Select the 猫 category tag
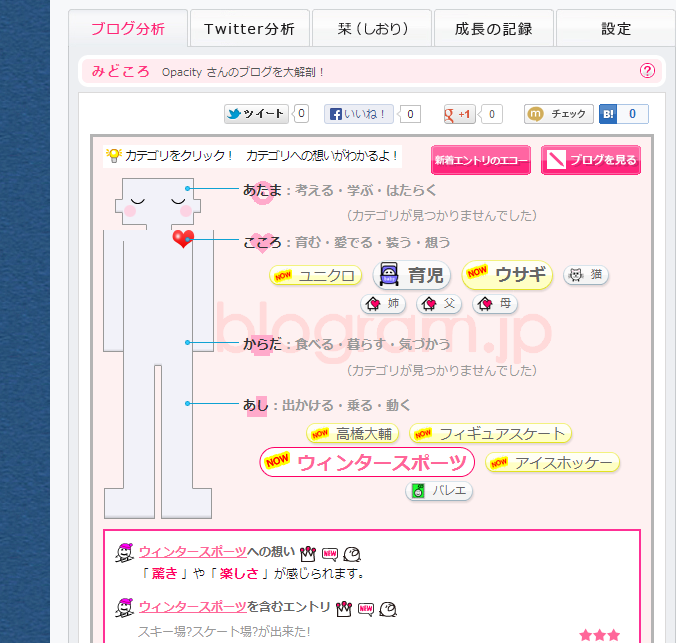The image size is (676, 643). click(585, 274)
